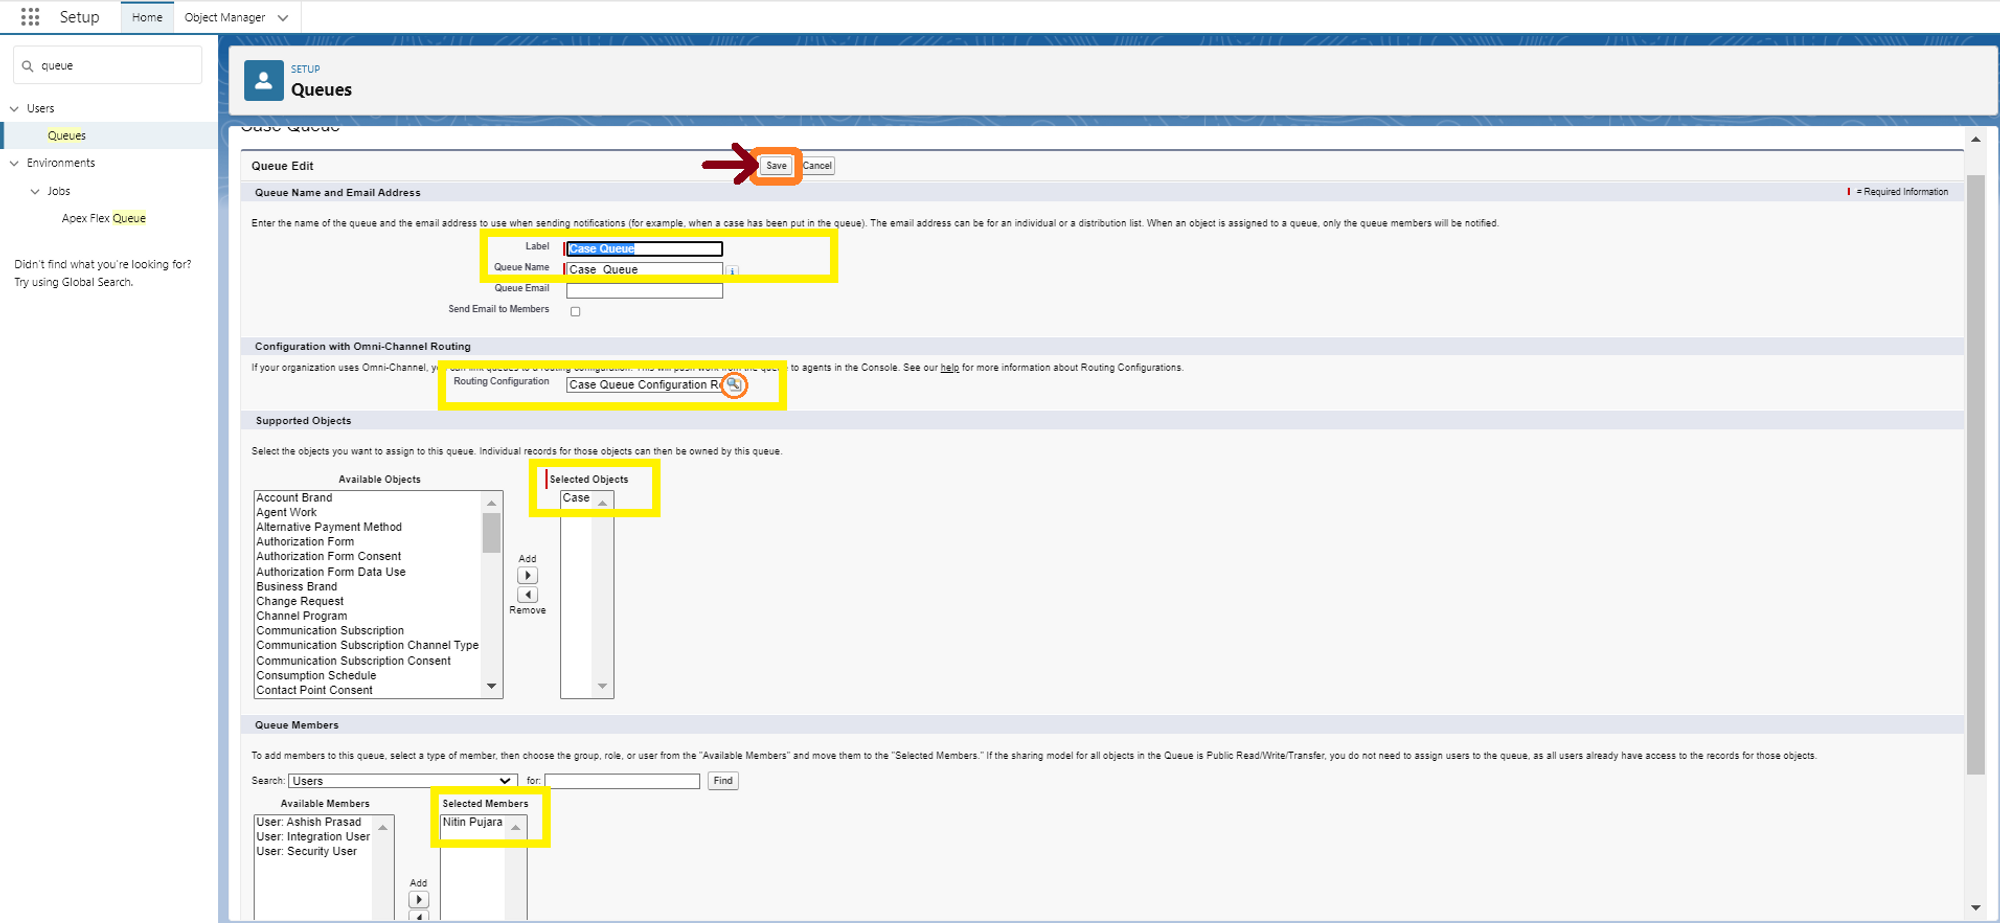Select Authorization Form Data Use in list
The height and width of the screenshot is (923, 2000).
point(331,572)
